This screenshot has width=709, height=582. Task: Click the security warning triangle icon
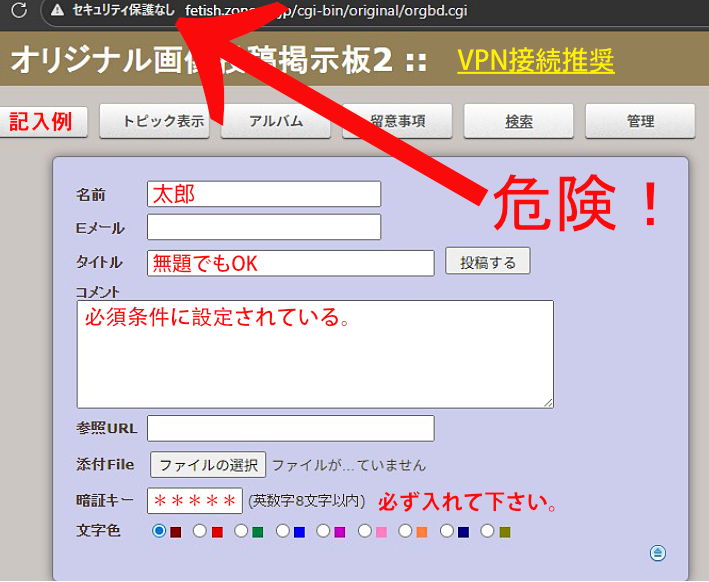coord(58,11)
